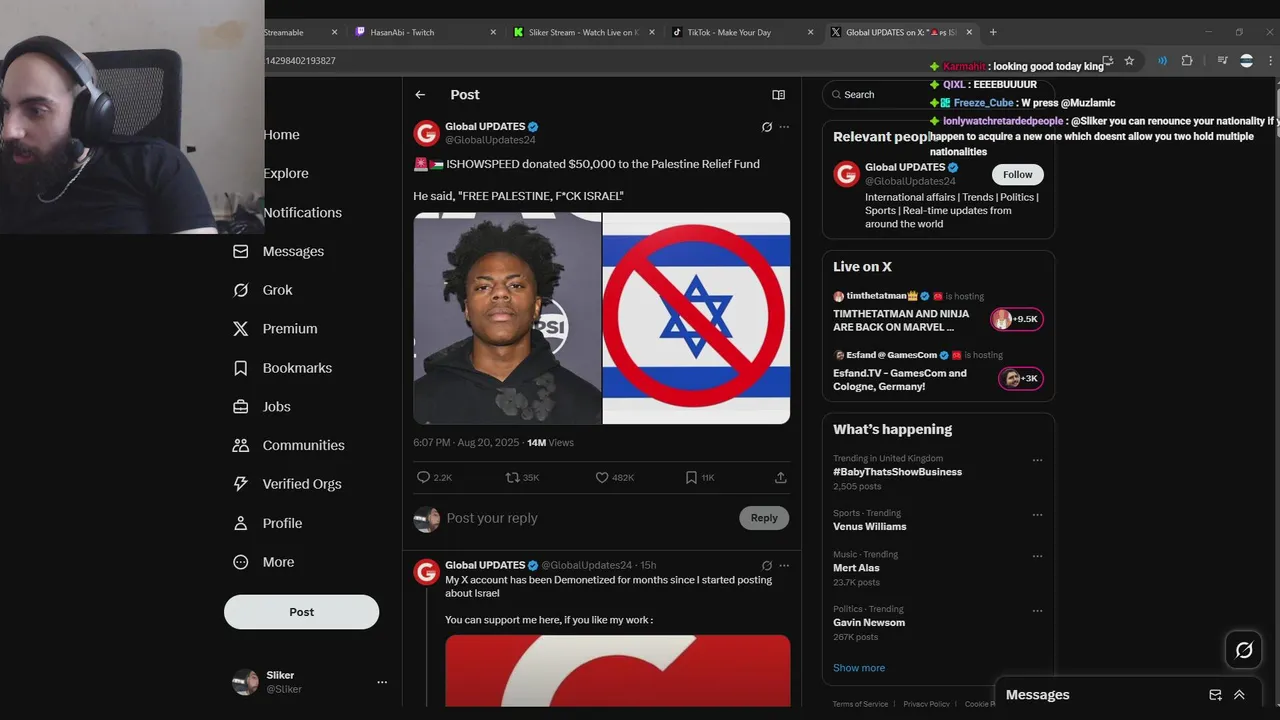Close the HasanAbi Twitch tab

(493, 32)
